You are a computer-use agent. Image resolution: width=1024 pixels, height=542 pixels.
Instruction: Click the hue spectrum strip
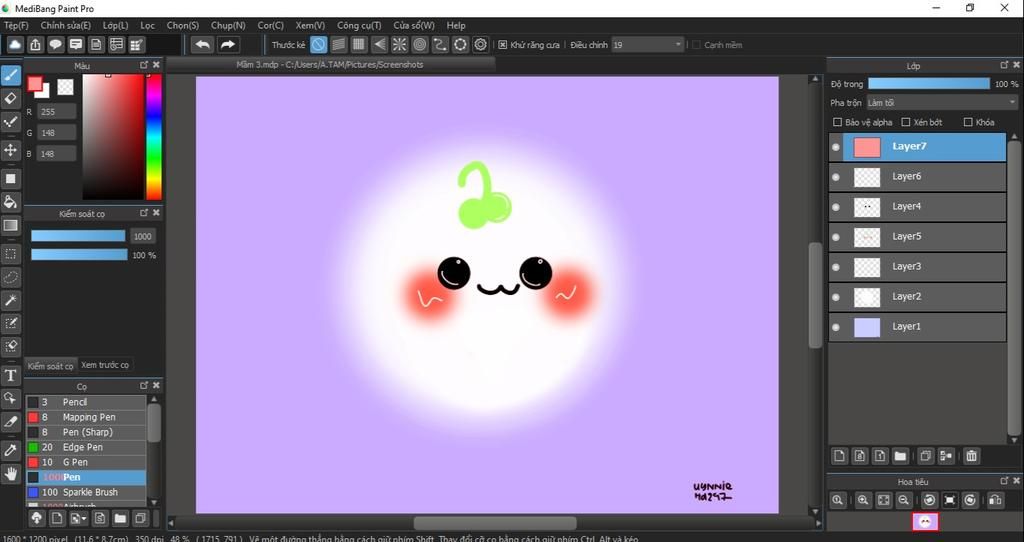[x=153, y=136]
